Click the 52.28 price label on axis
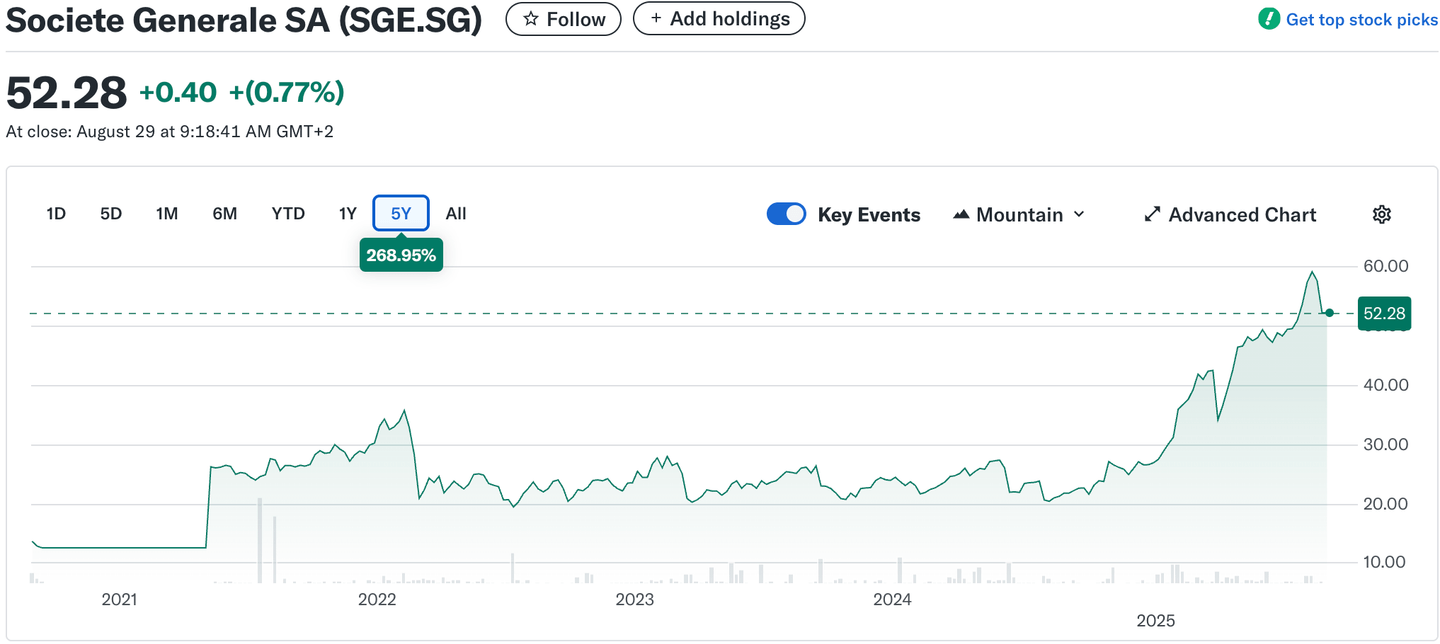The height and width of the screenshot is (644, 1440). point(1384,313)
